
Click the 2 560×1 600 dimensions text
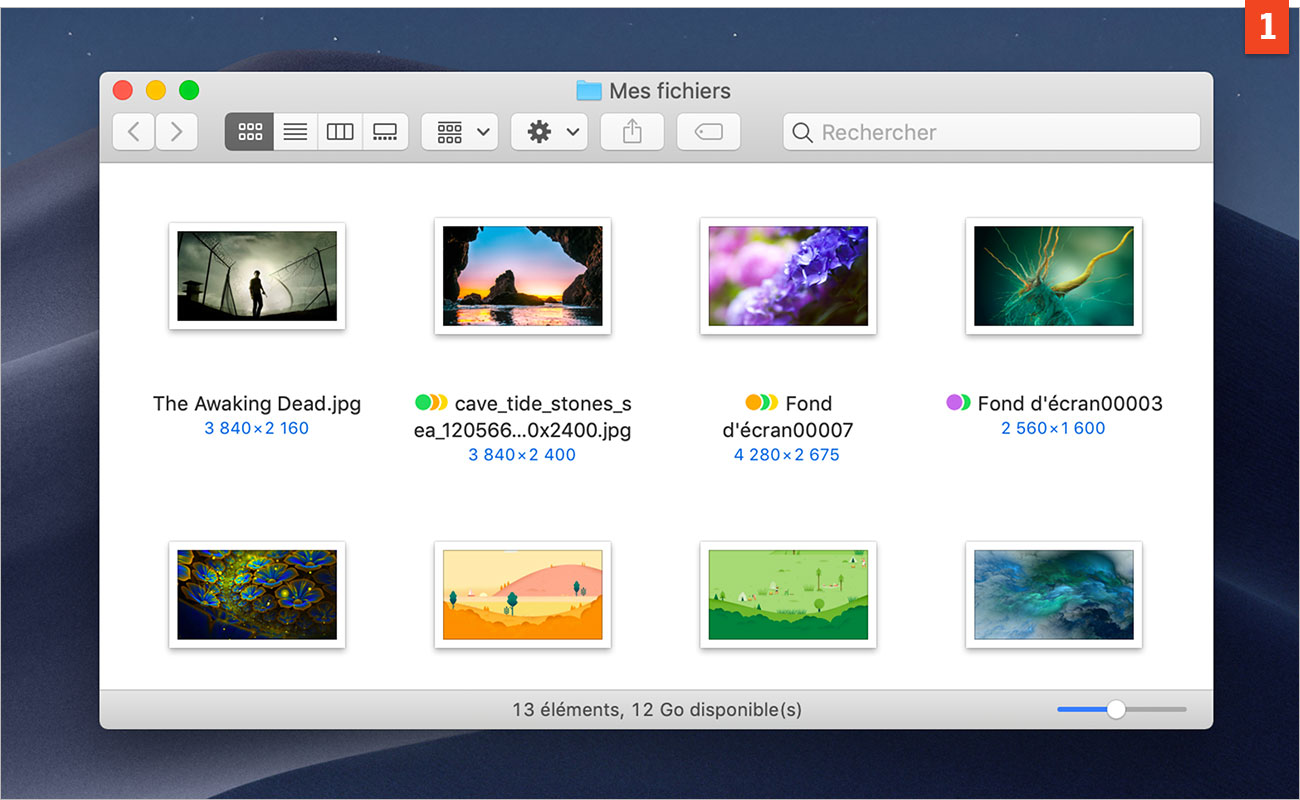click(1054, 428)
